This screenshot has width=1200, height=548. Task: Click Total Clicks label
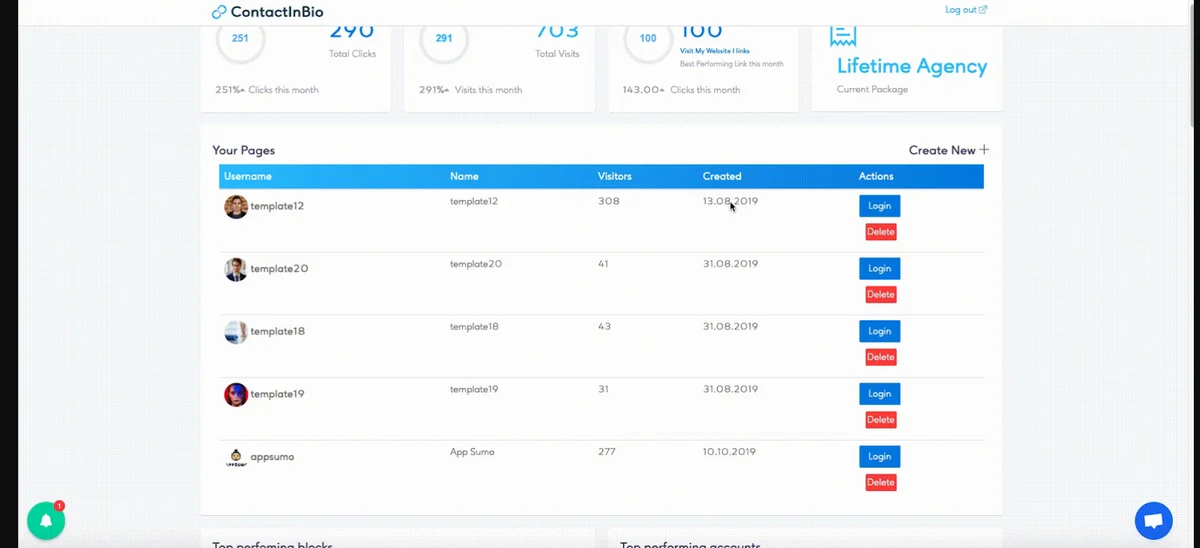tap(353, 54)
